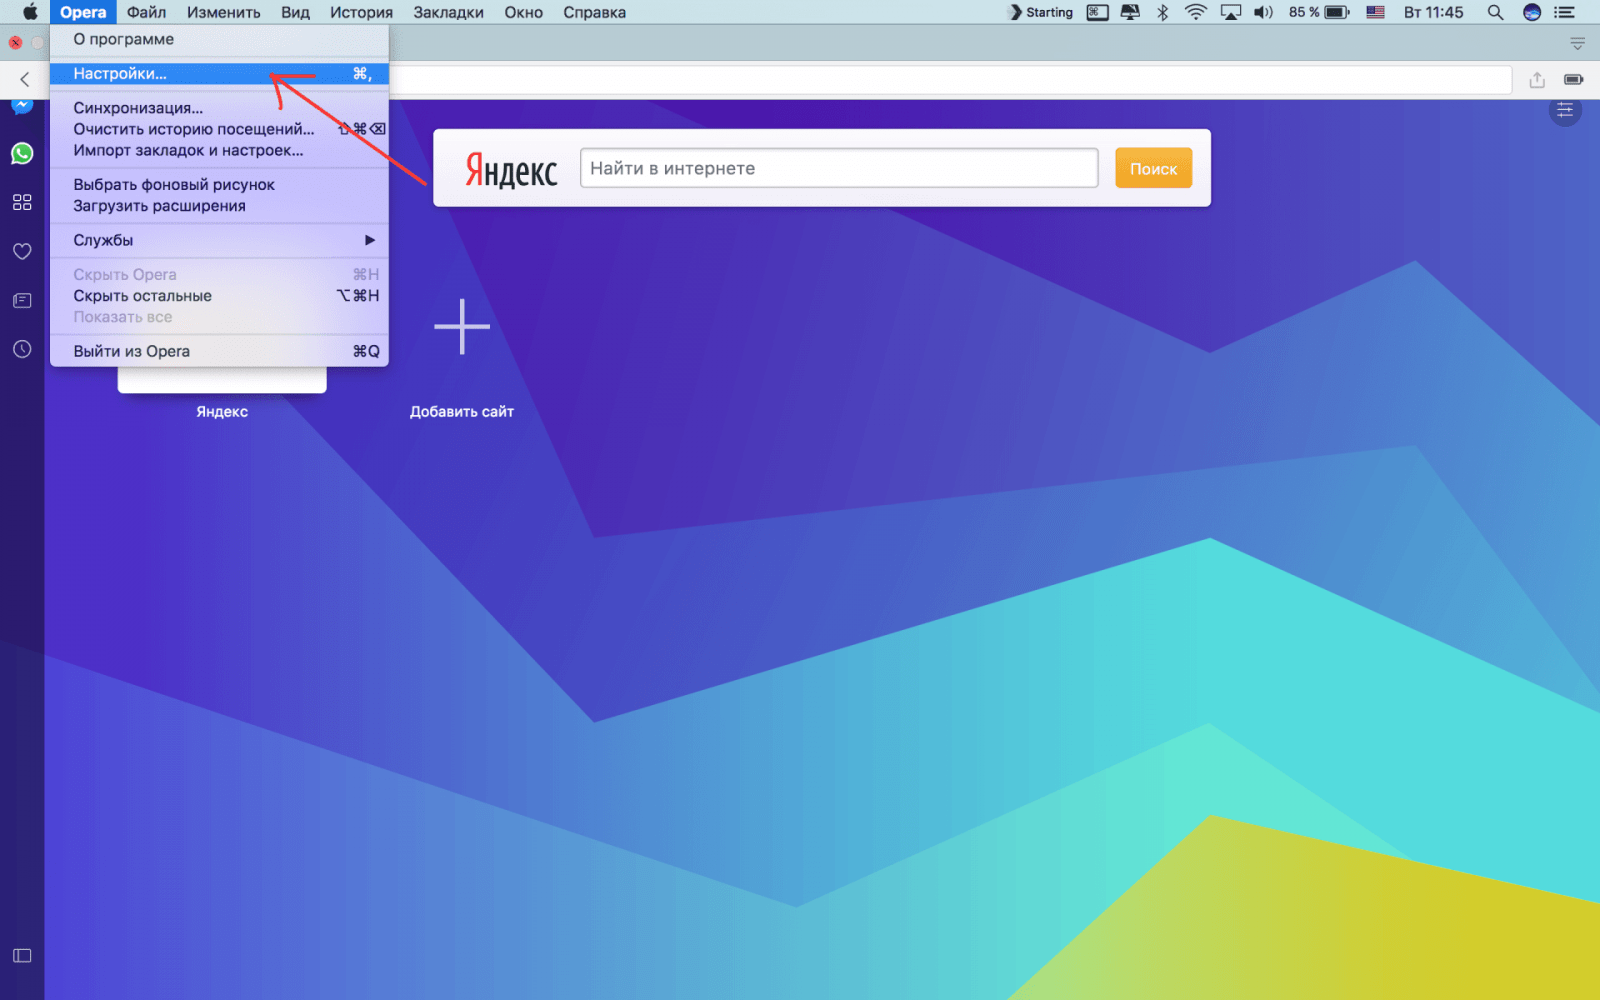Open the tab menu dropdown icon
Viewport: 1600px width, 1000px height.
[1577, 43]
